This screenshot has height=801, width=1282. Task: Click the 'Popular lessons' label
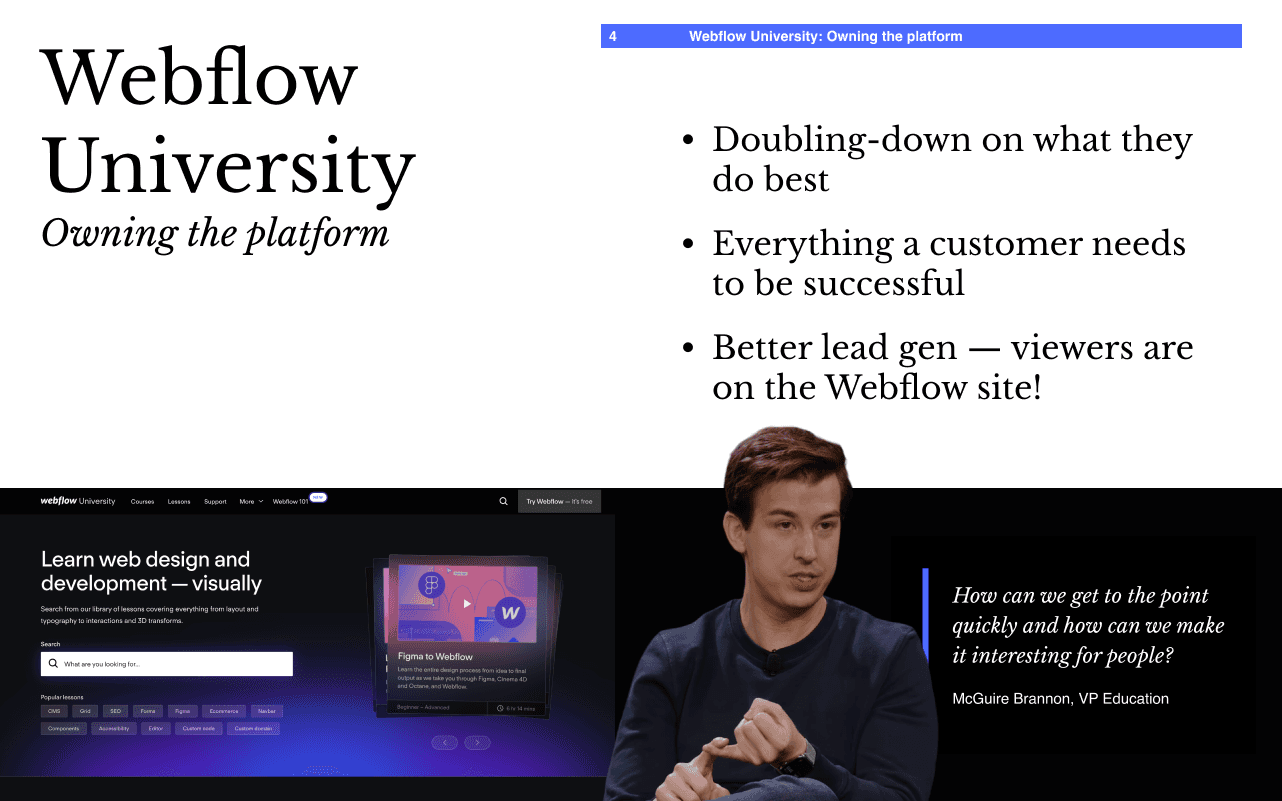pyautogui.click(x=62, y=697)
